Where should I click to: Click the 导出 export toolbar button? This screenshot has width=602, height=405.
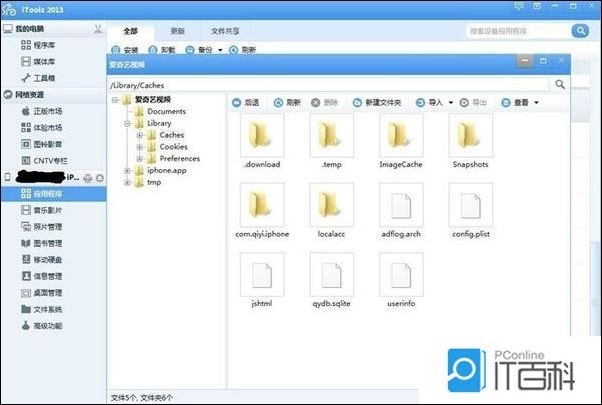(473, 102)
